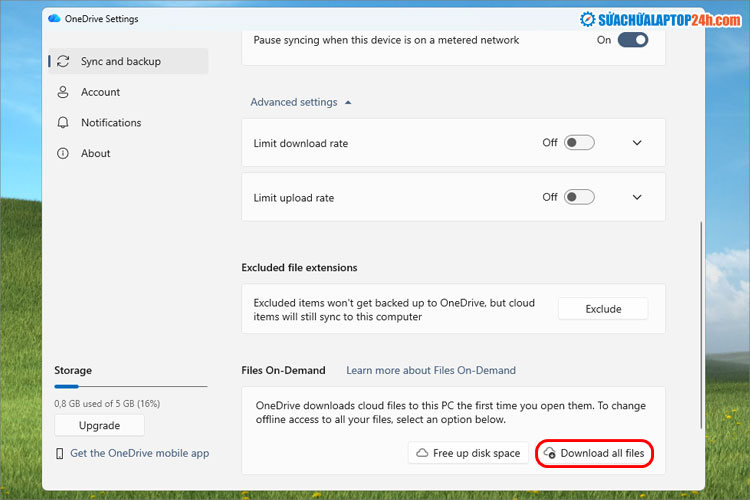
Task: Expand the Limit upload rate chevron
Action: [637, 197]
